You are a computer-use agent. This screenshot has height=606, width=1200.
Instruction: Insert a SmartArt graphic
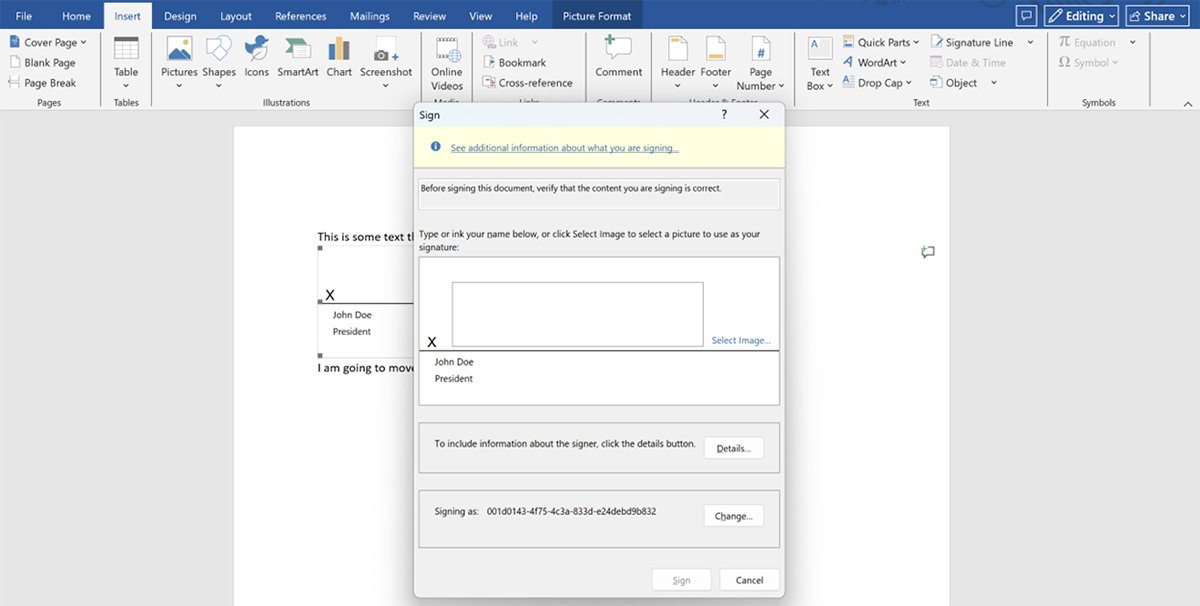point(297,58)
